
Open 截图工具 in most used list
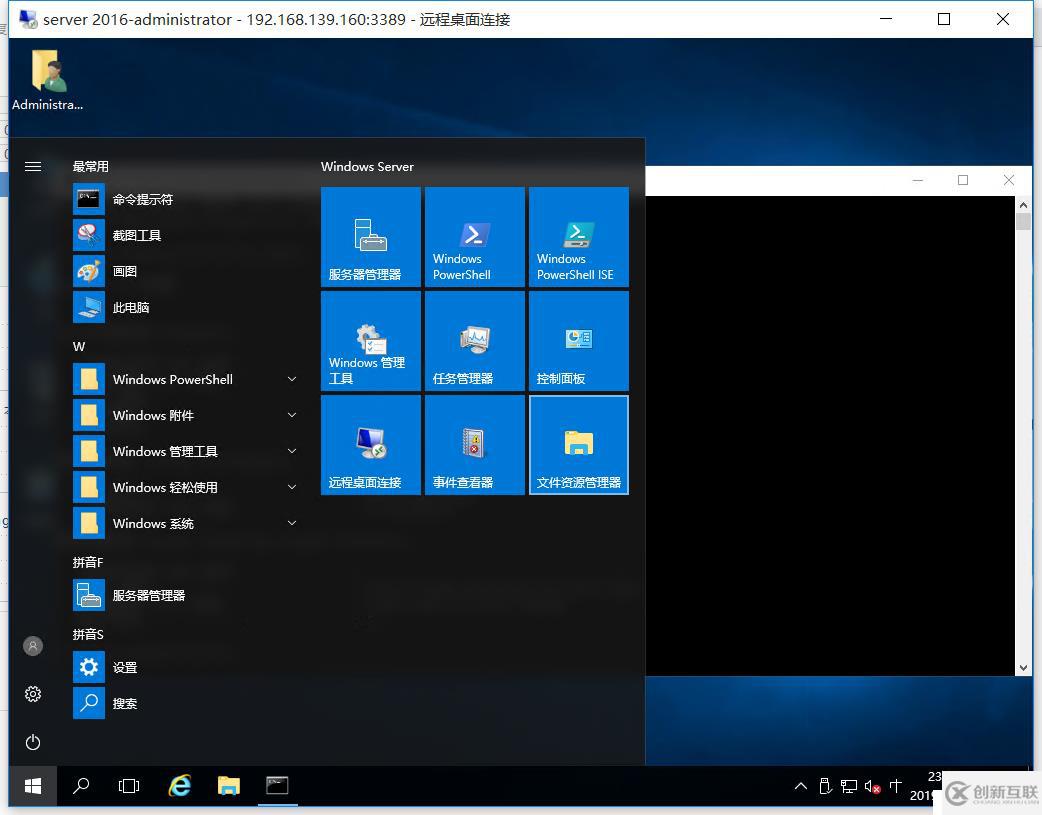point(186,235)
